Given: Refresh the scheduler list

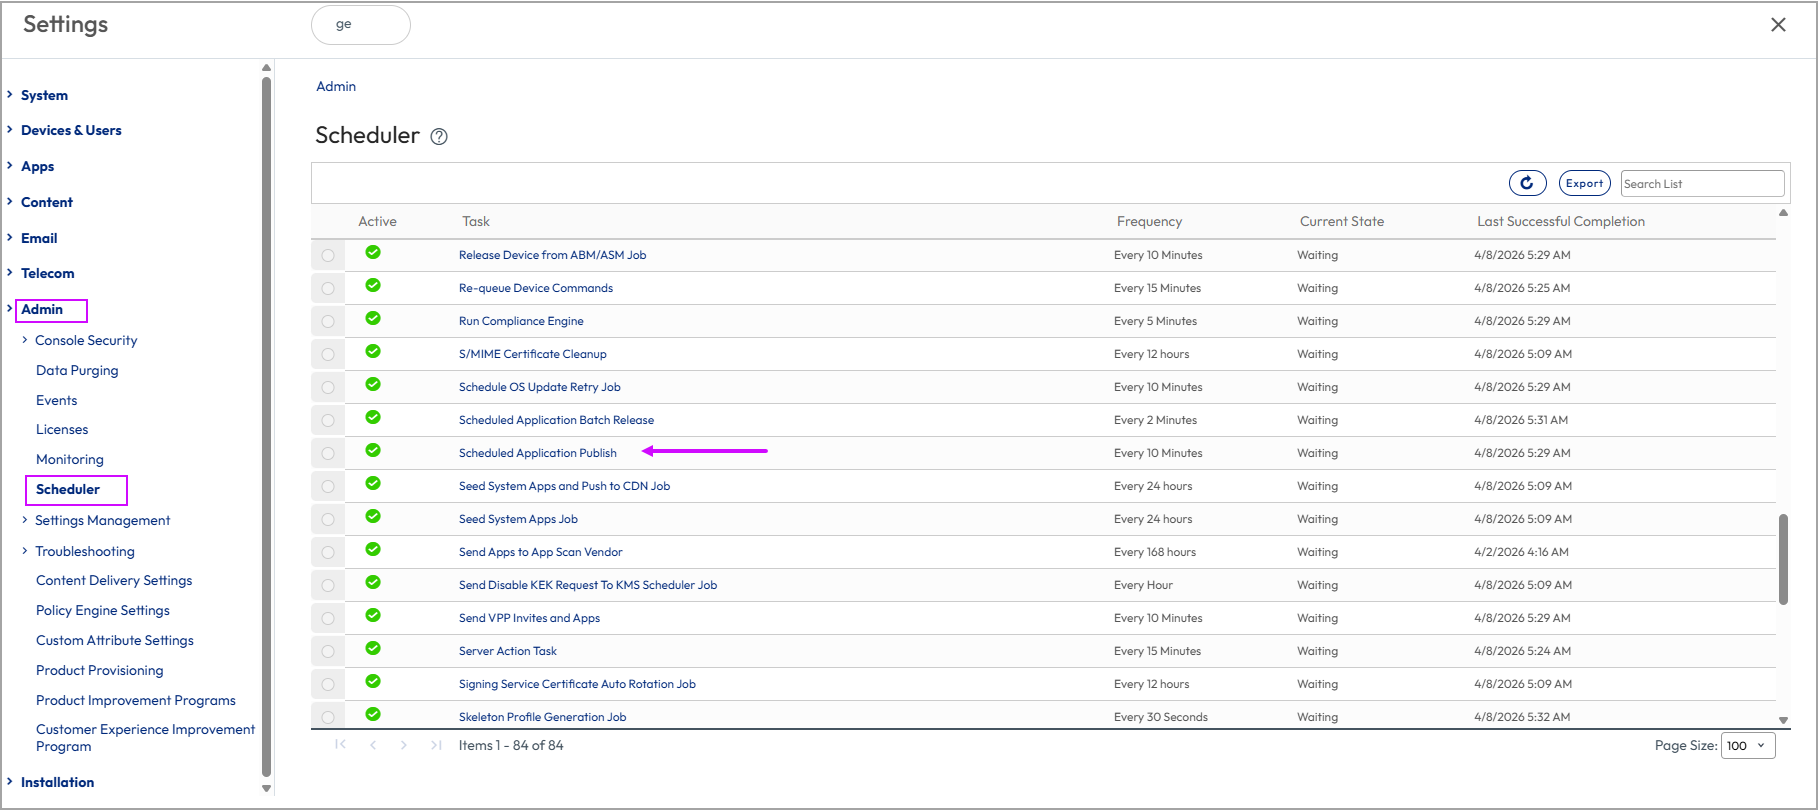Looking at the screenshot, I should [x=1527, y=183].
